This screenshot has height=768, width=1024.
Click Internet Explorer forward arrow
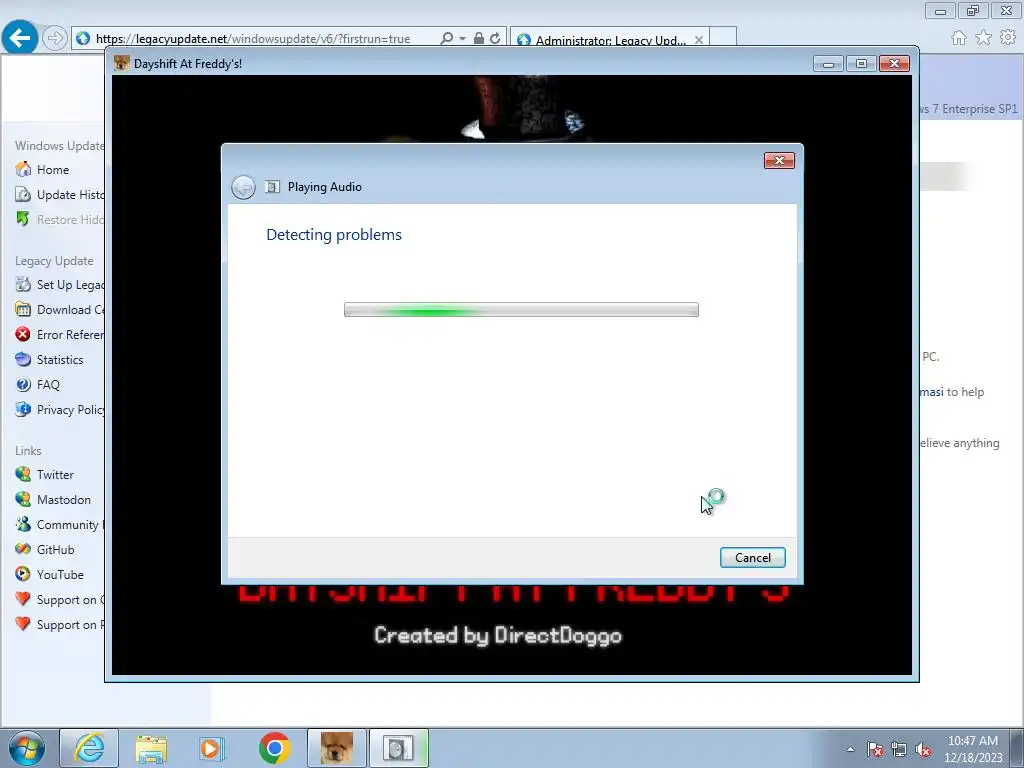(55, 39)
